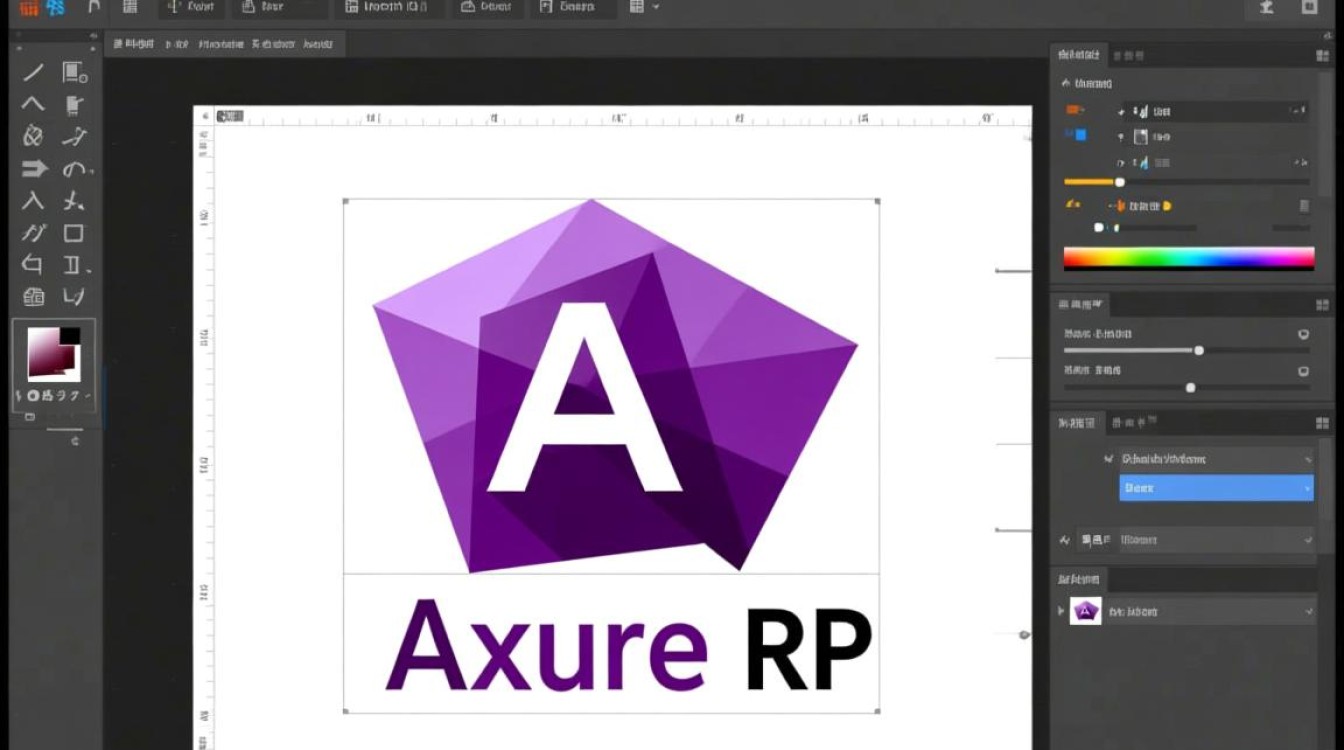
Task: Select the arrow selection tool
Action: pos(33,169)
